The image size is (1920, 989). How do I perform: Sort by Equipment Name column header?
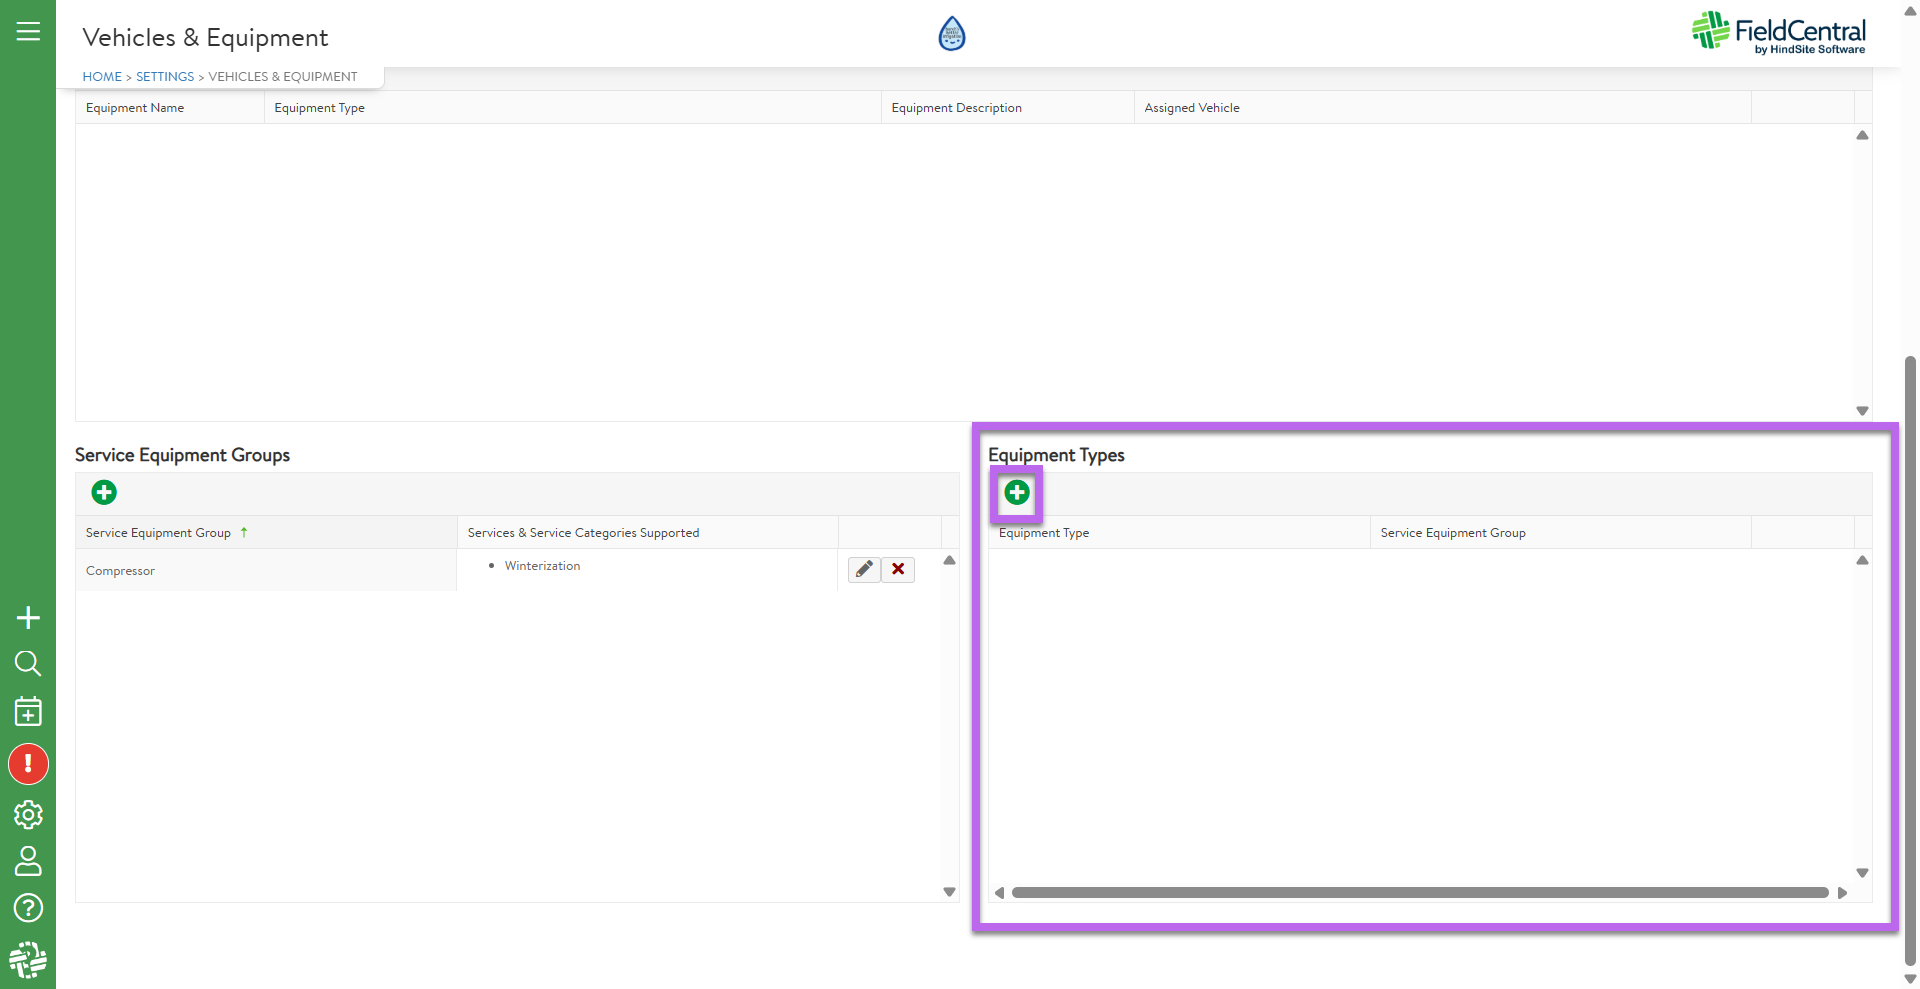[x=135, y=108]
